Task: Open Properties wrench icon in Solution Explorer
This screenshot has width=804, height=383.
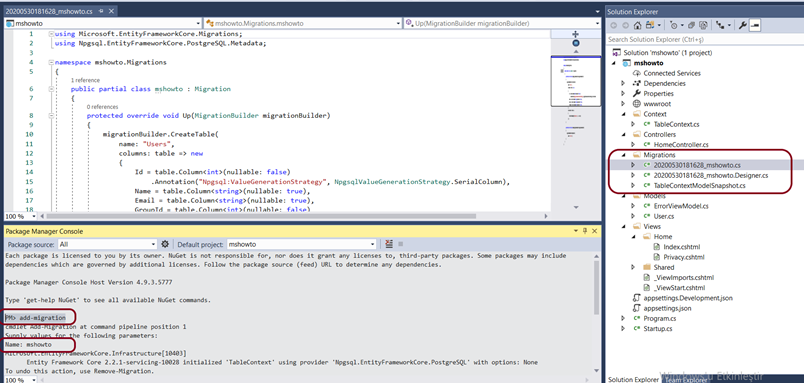Action: 742,25
